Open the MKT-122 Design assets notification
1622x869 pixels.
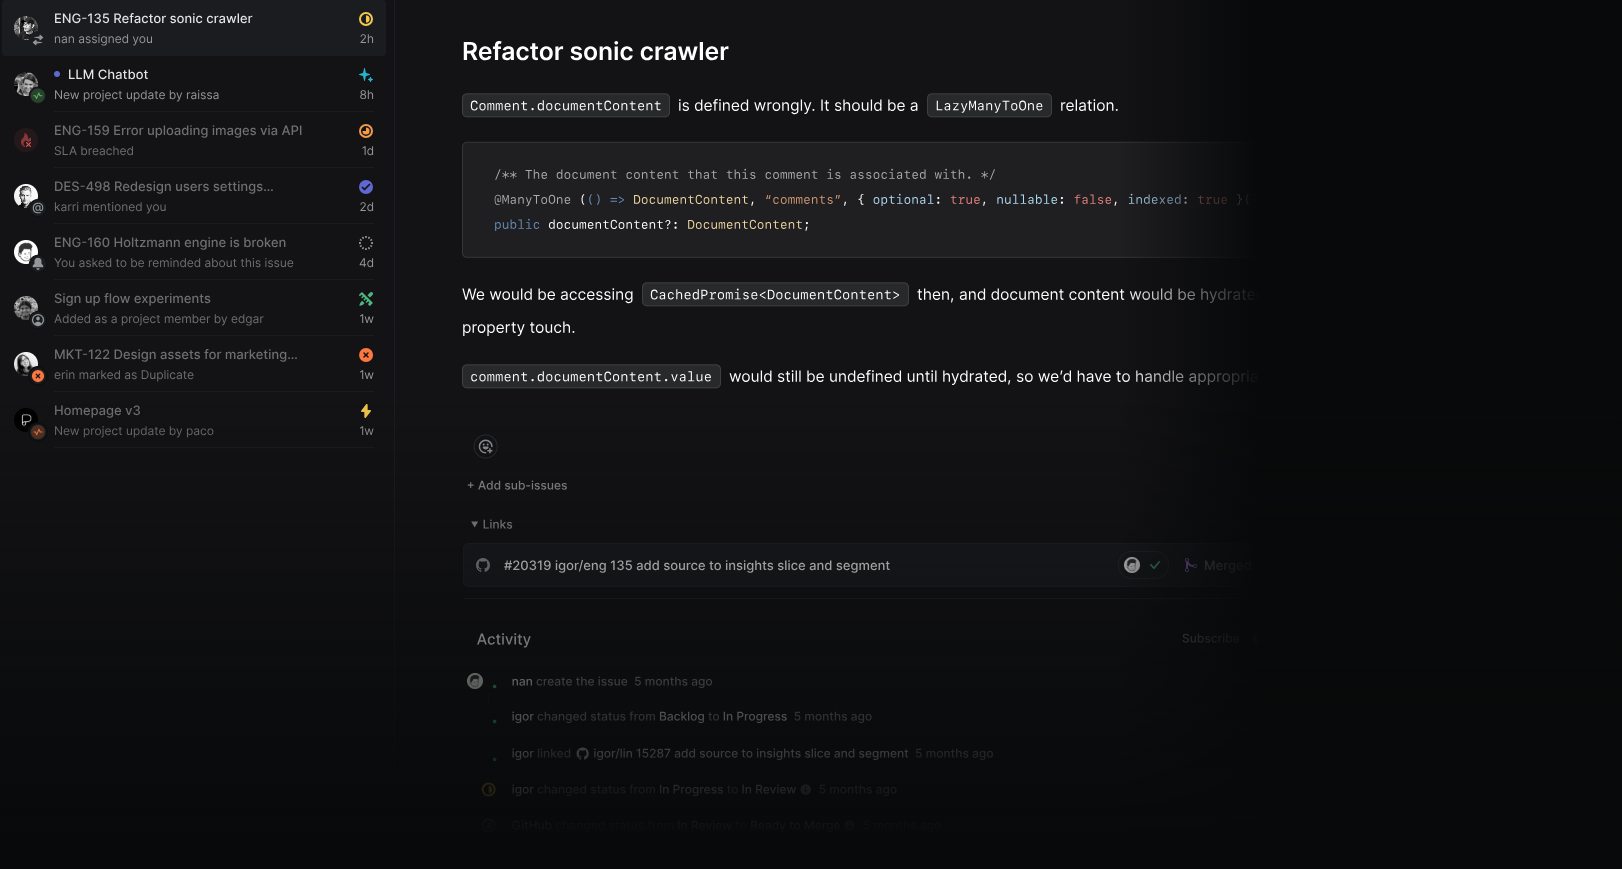point(194,364)
